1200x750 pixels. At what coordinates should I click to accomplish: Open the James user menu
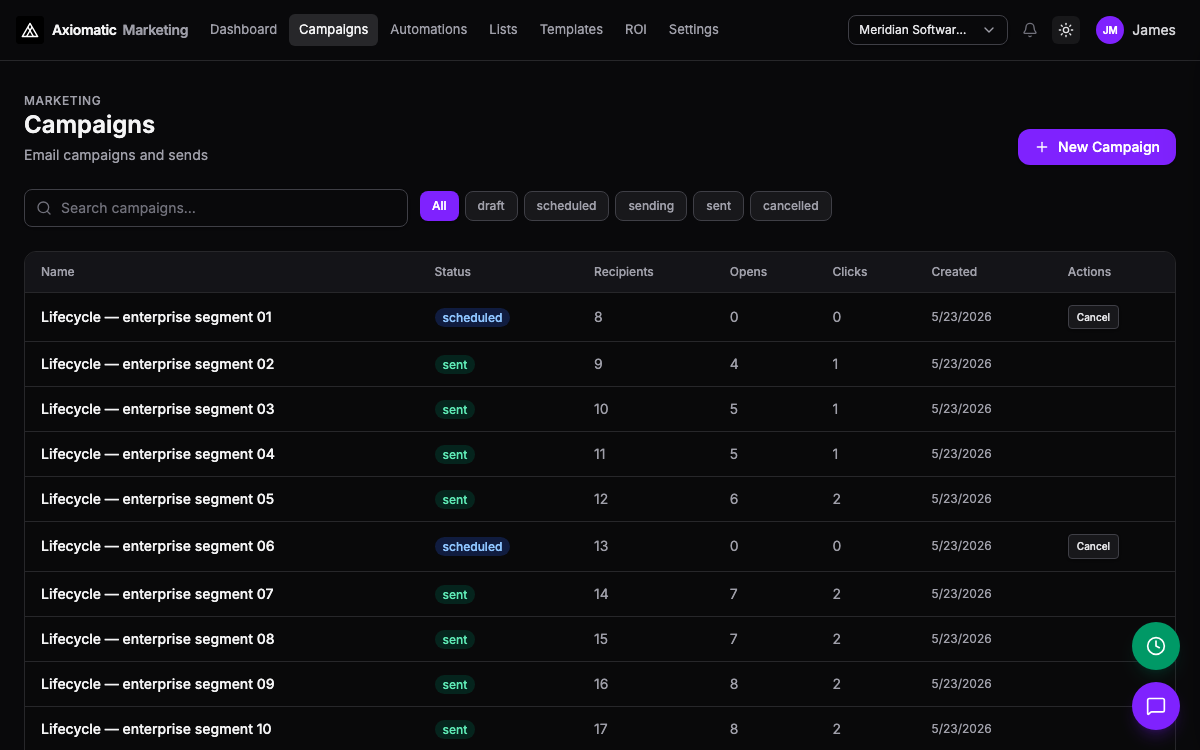pyautogui.click(x=1153, y=30)
